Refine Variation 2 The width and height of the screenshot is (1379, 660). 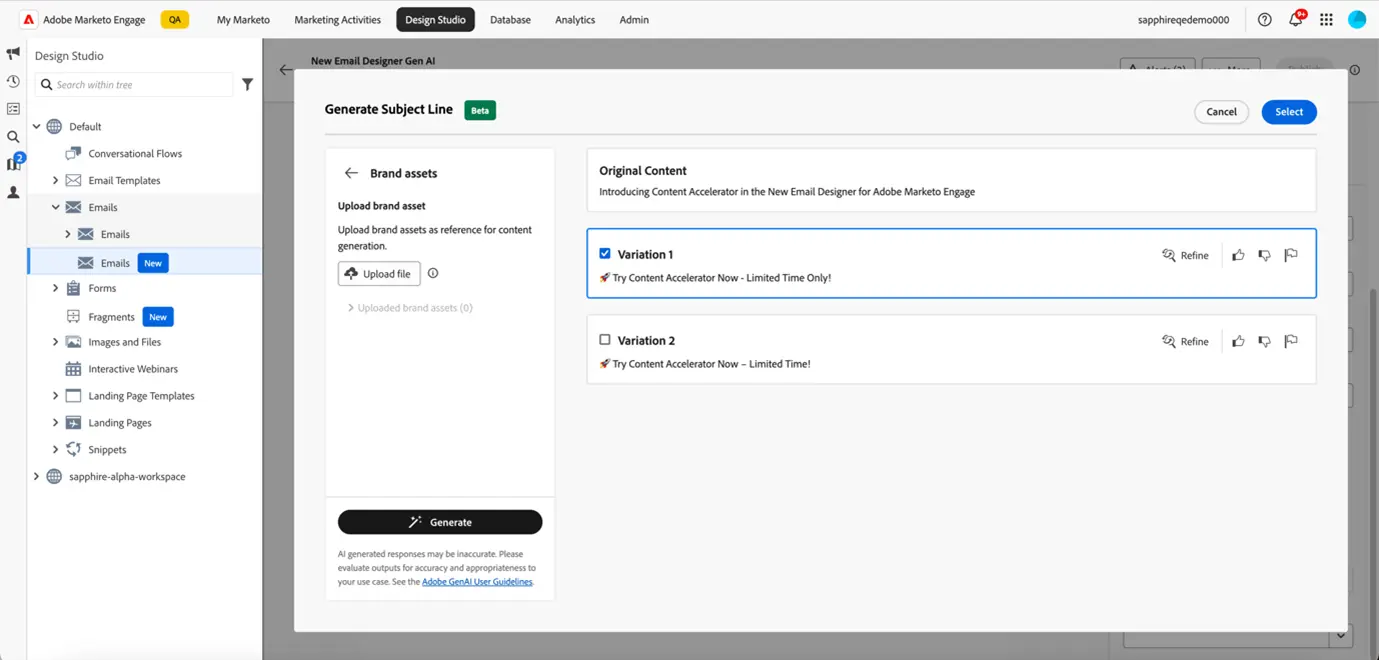tap(1185, 341)
